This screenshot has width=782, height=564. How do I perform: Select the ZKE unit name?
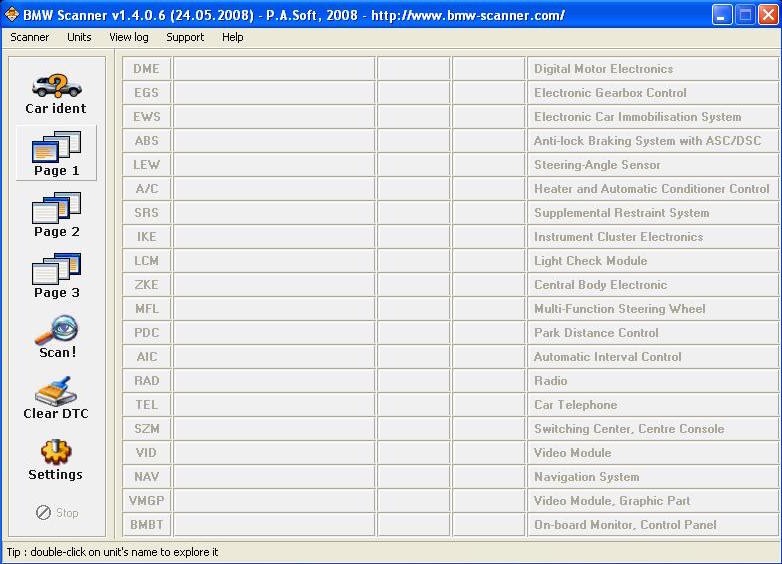tap(147, 285)
